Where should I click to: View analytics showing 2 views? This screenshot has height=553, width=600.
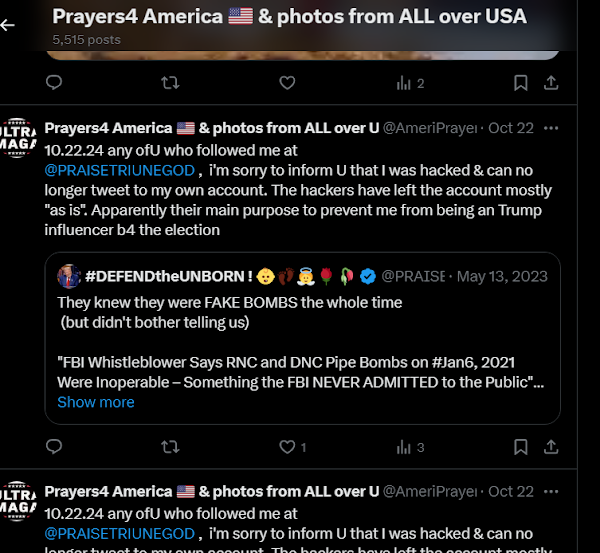pyautogui.click(x=406, y=83)
